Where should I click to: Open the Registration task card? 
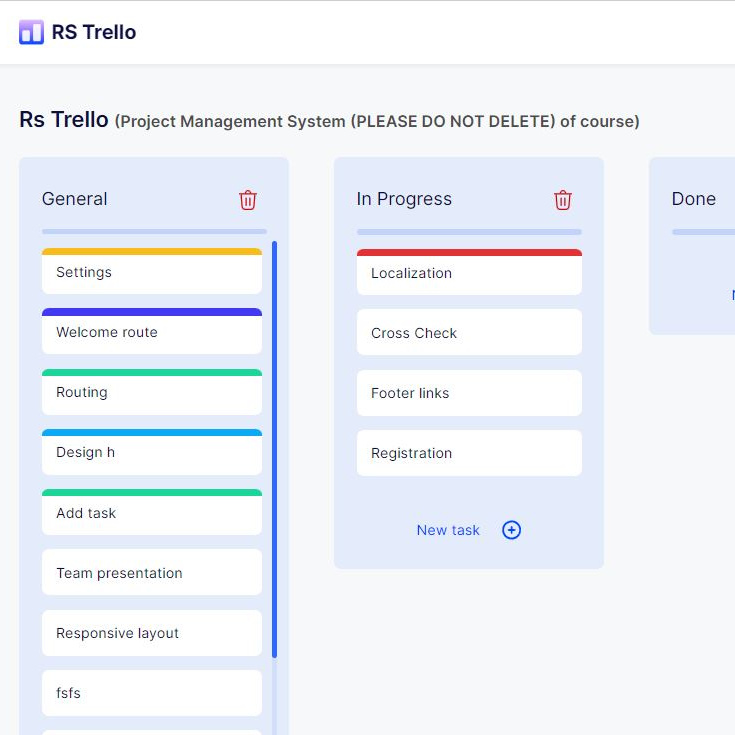tap(469, 453)
